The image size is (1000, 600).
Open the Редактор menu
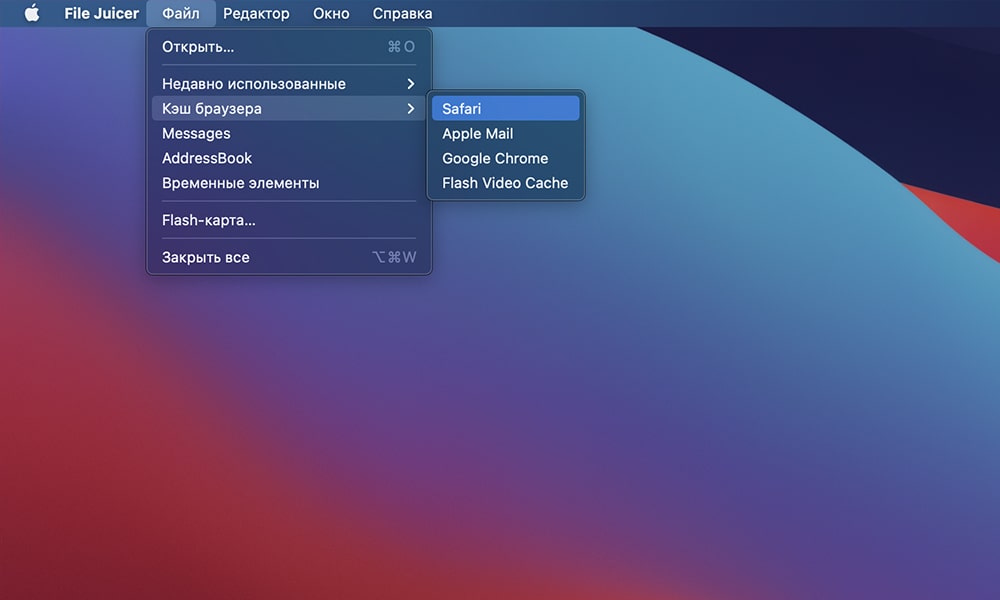256,13
